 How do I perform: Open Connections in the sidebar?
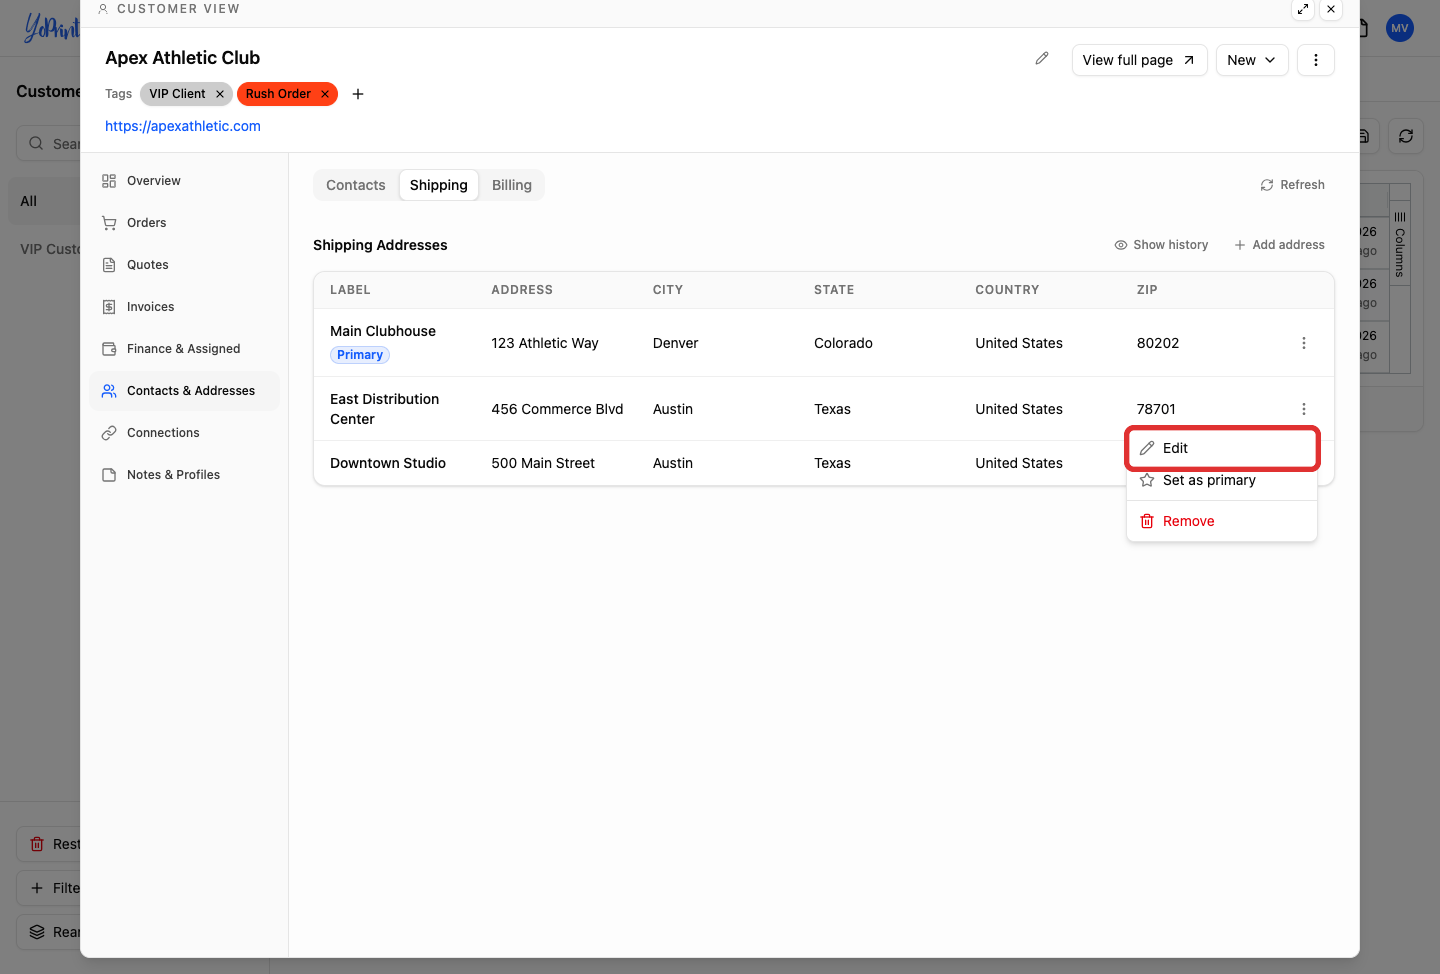184,433
